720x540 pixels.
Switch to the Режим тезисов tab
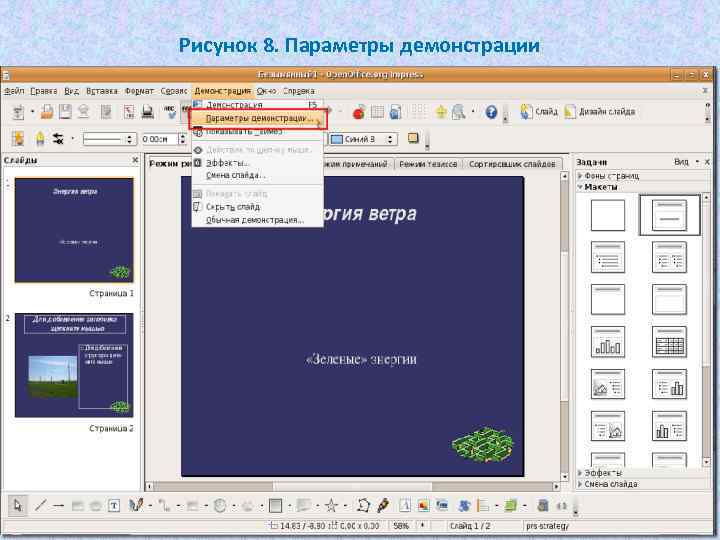pyautogui.click(x=428, y=164)
